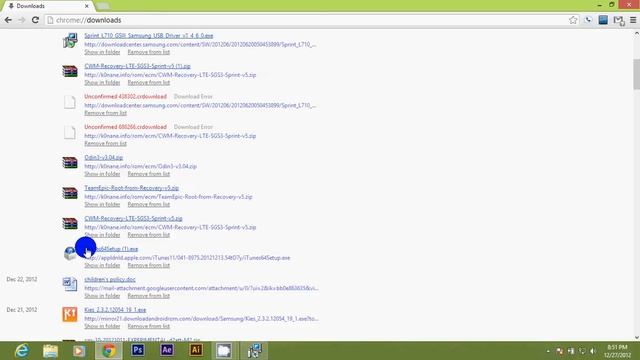The height and width of the screenshot is (360, 640).
Task: Click the orange Kies installer icon
Action: tap(70, 314)
